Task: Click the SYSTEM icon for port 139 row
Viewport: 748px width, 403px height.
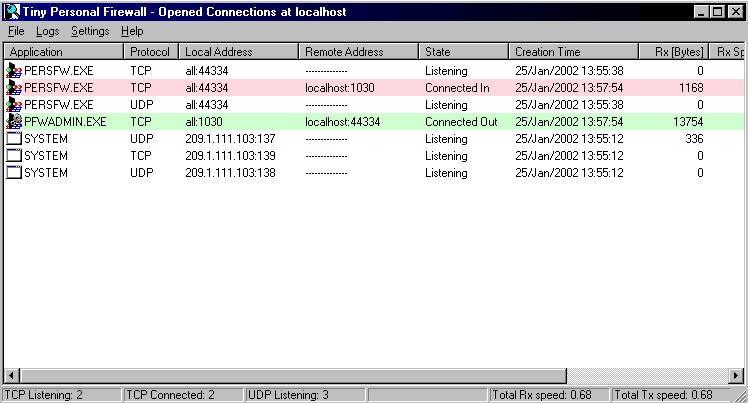Action: 14,155
